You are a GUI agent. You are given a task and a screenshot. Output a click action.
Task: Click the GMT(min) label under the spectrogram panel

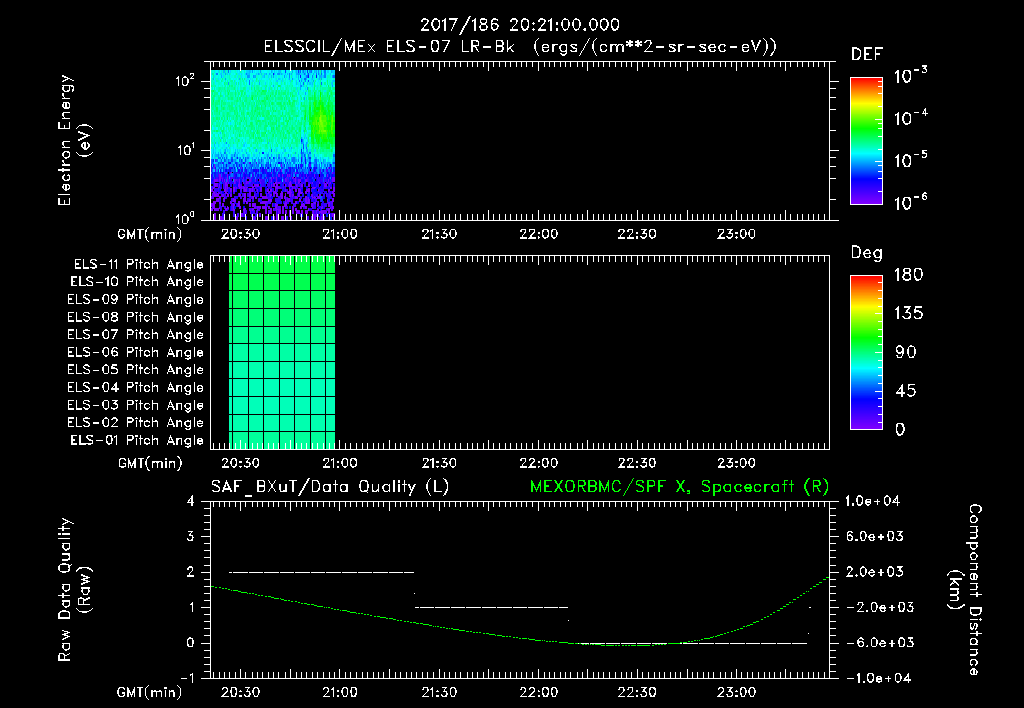pyautogui.click(x=150, y=234)
